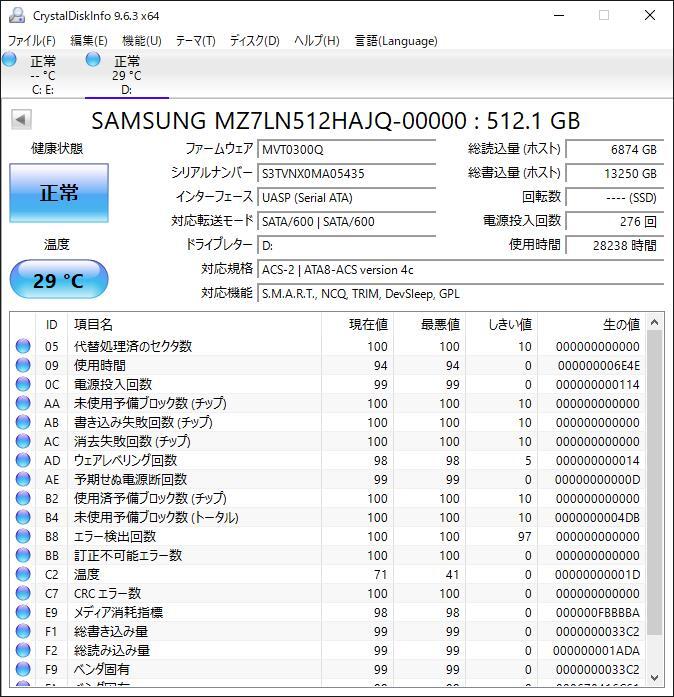Click total host reads value 6874 GB
Screen dimensions: 674x697
point(614,149)
